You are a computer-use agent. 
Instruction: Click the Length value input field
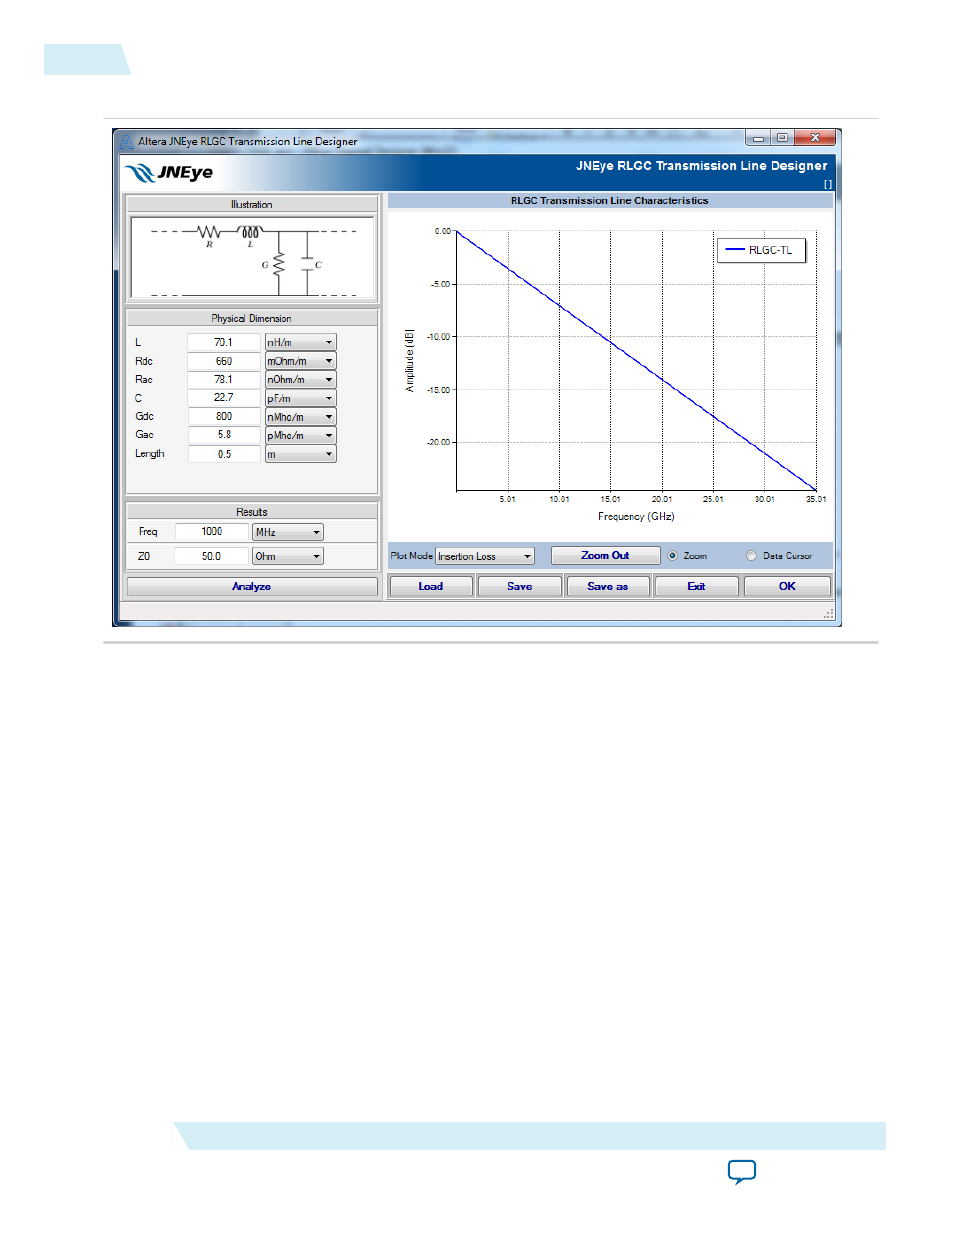[223, 454]
